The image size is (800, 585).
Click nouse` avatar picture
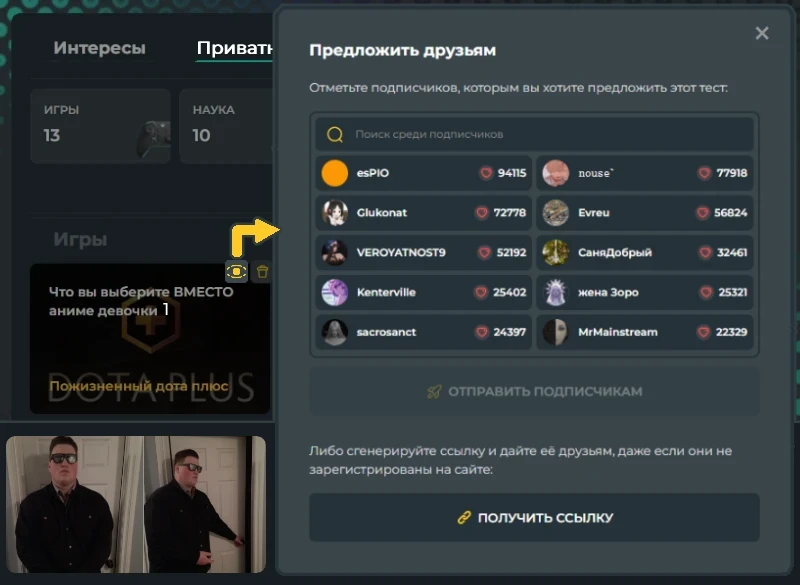(x=556, y=173)
